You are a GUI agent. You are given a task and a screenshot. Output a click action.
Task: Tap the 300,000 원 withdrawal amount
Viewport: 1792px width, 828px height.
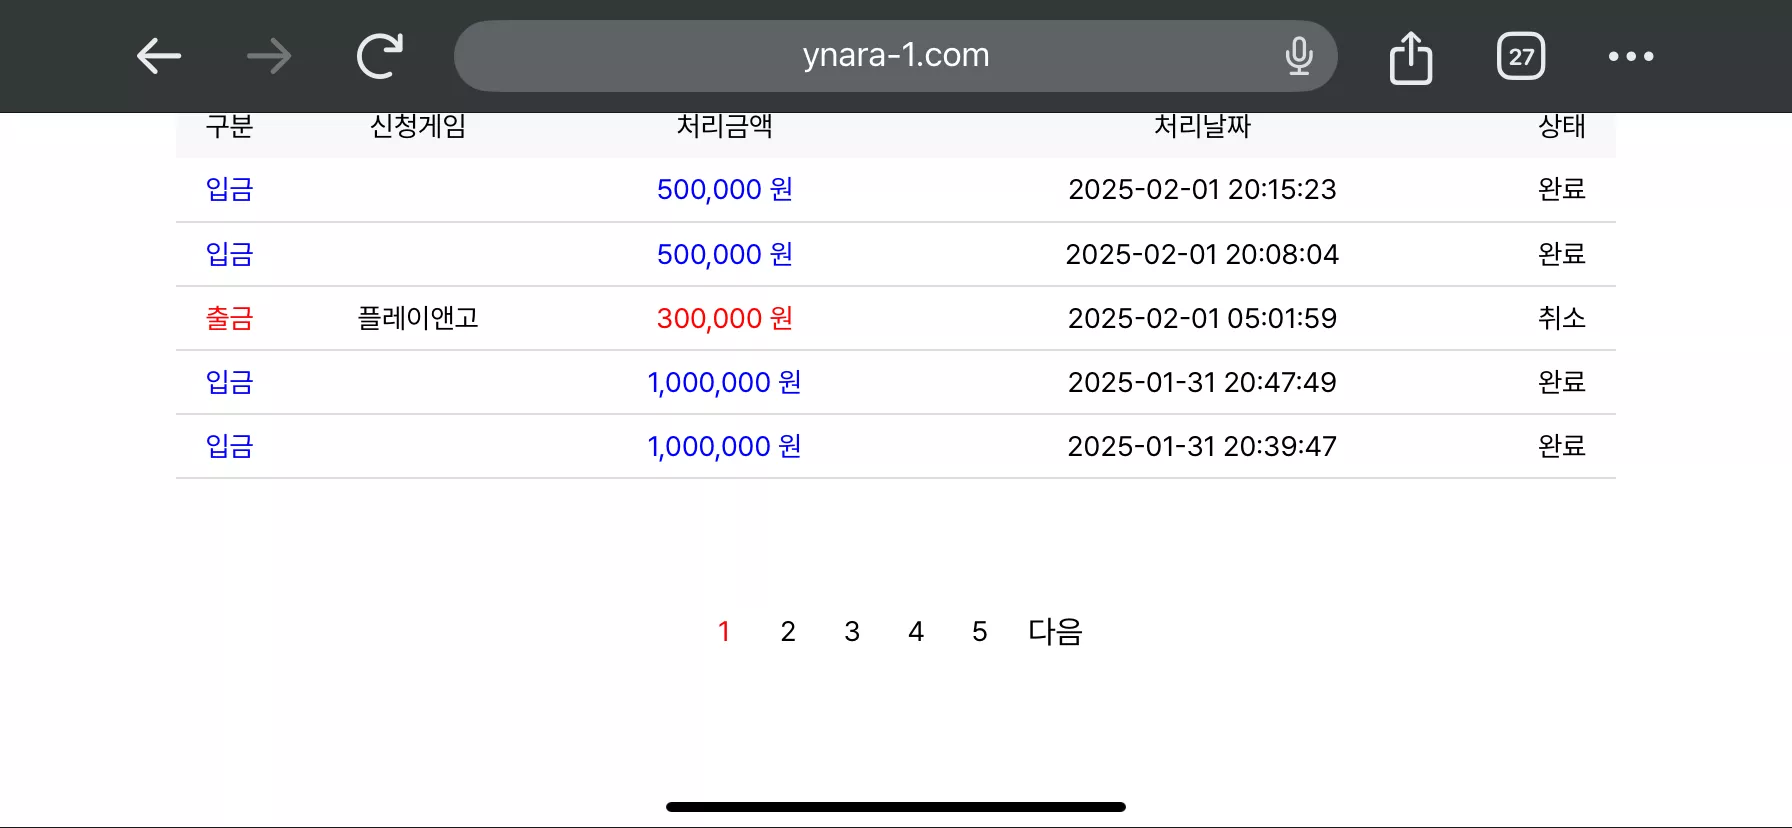(x=725, y=318)
